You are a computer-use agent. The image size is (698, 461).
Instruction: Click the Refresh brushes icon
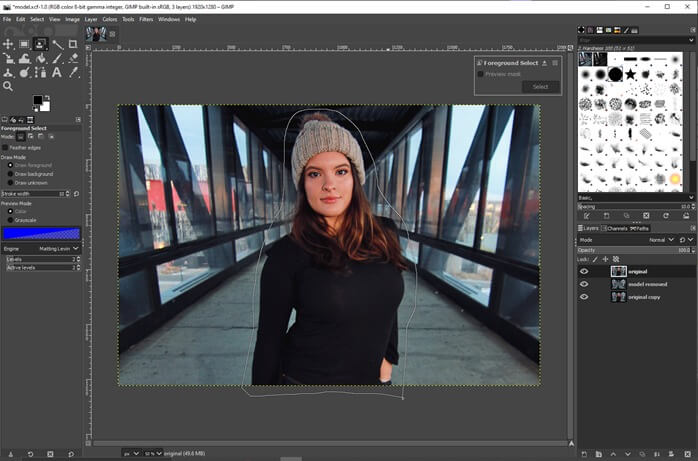click(x=666, y=216)
